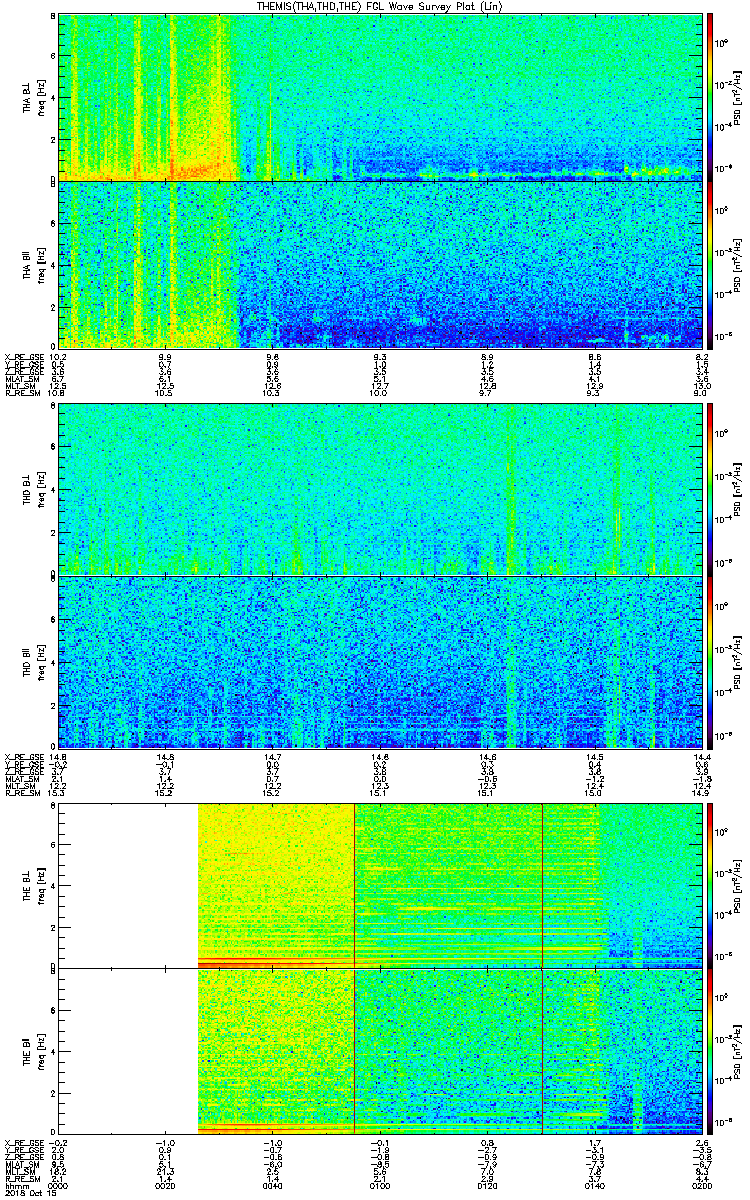Viewport: 750px width, 1200px height.
Task: Click inside the THA B⊥ spectrogram panel
Action: point(380,96)
